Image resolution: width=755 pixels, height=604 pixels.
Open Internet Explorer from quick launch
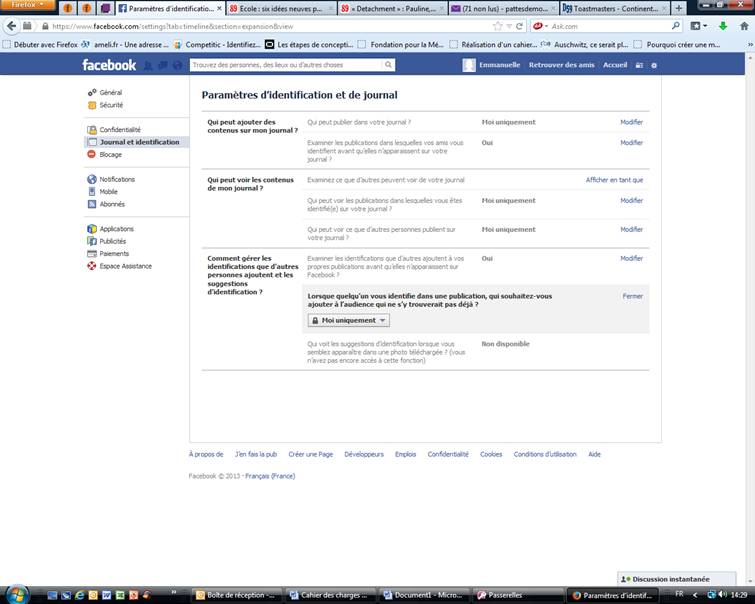(x=79, y=595)
